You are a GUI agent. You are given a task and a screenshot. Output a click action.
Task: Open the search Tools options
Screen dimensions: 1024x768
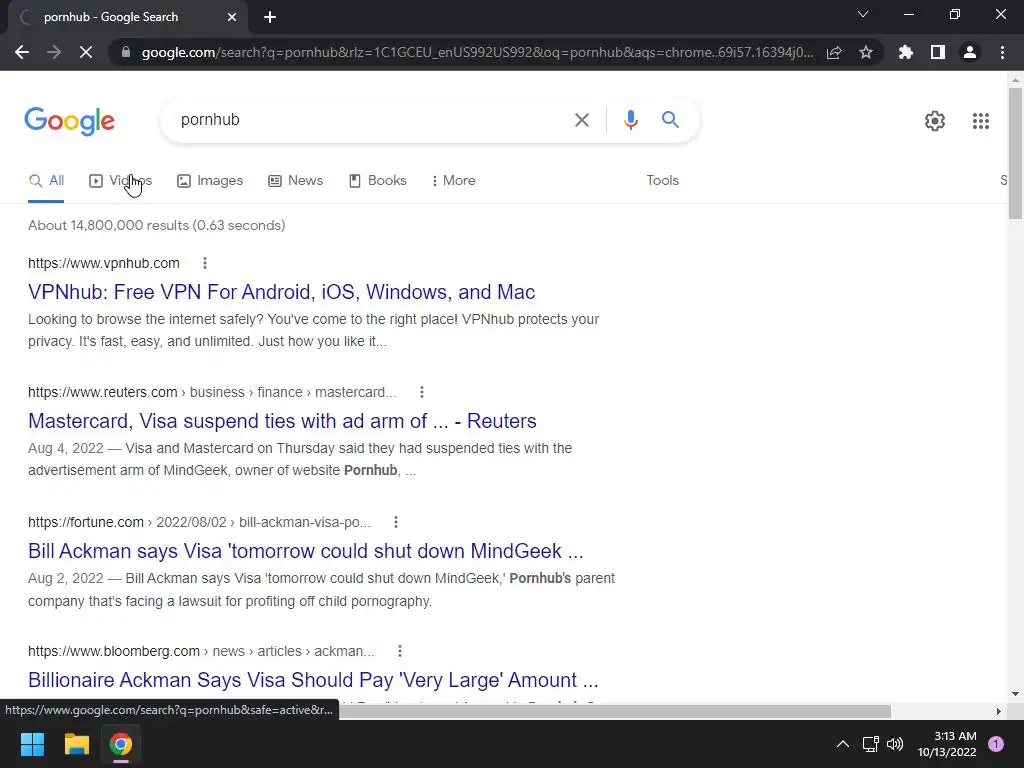click(x=662, y=180)
